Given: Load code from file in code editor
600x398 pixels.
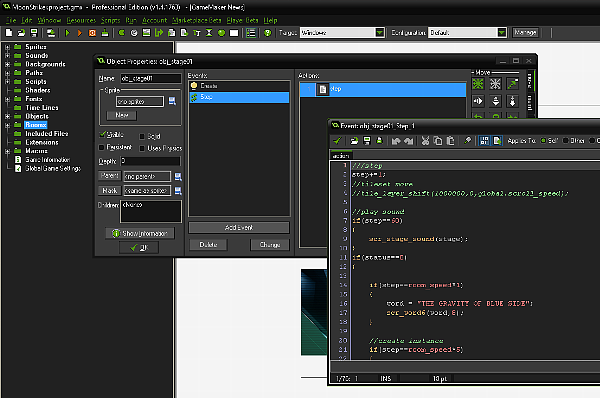Looking at the screenshot, I should tap(354, 141).
